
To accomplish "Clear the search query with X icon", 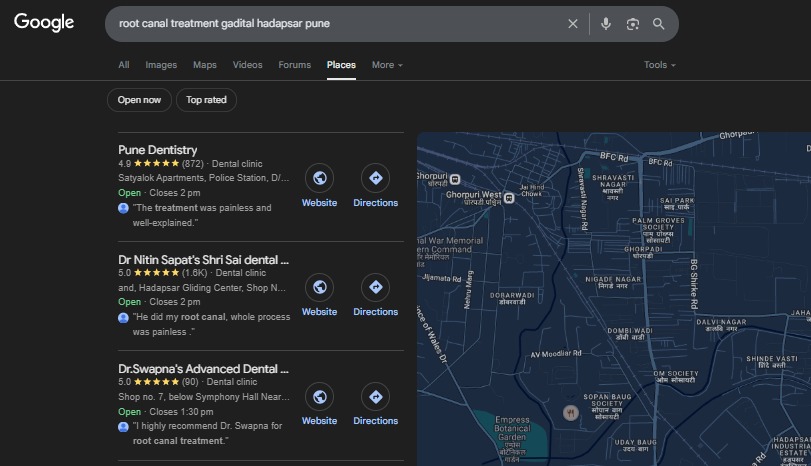I will pyautogui.click(x=573, y=24).
